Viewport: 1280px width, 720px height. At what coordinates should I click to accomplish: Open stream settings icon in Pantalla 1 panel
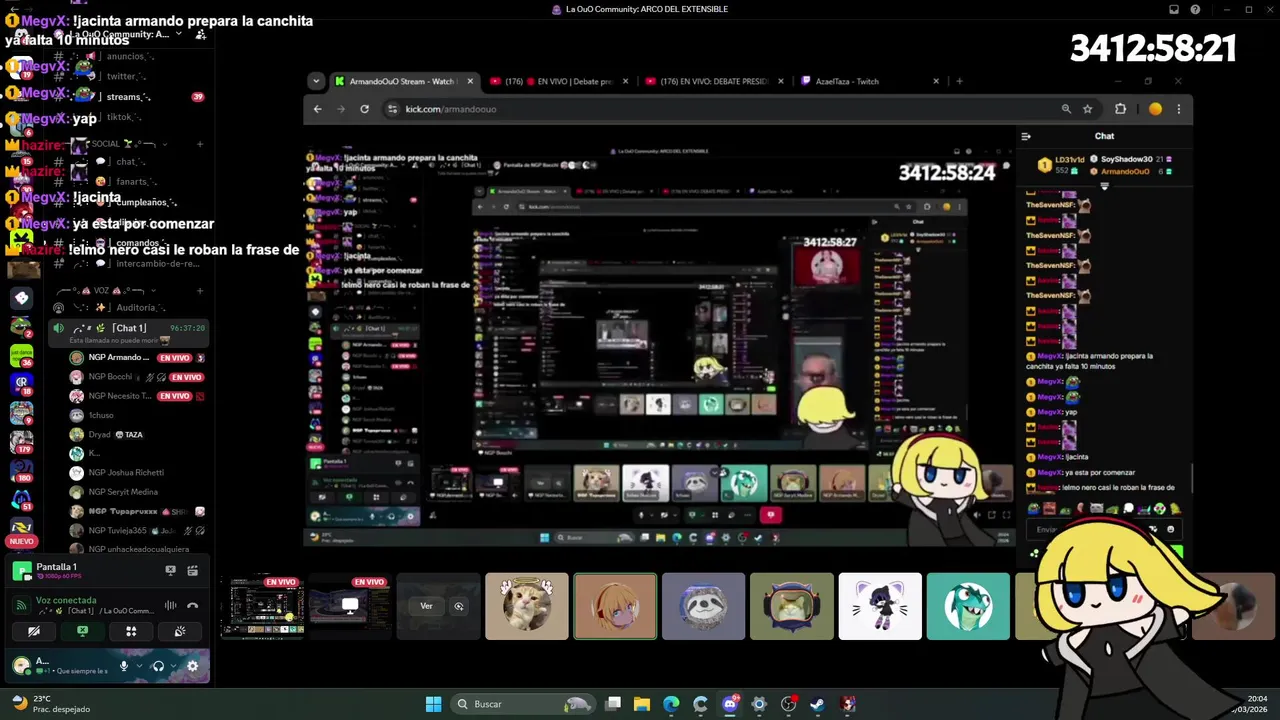[x=192, y=571]
